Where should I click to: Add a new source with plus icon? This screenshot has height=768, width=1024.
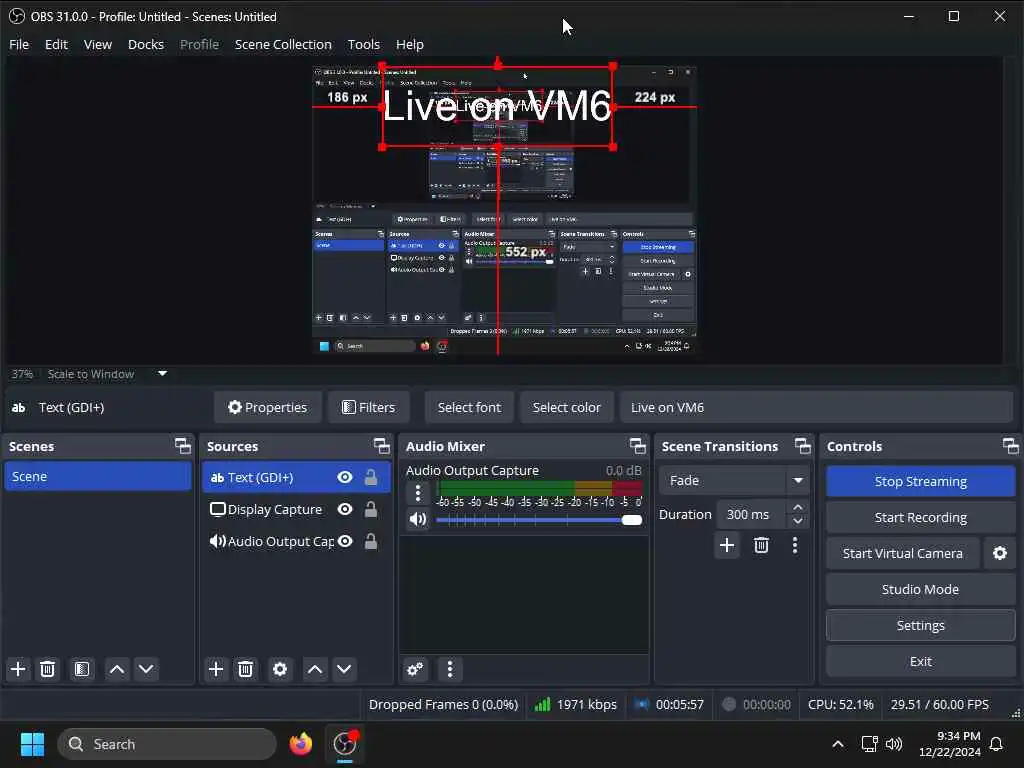(x=216, y=669)
